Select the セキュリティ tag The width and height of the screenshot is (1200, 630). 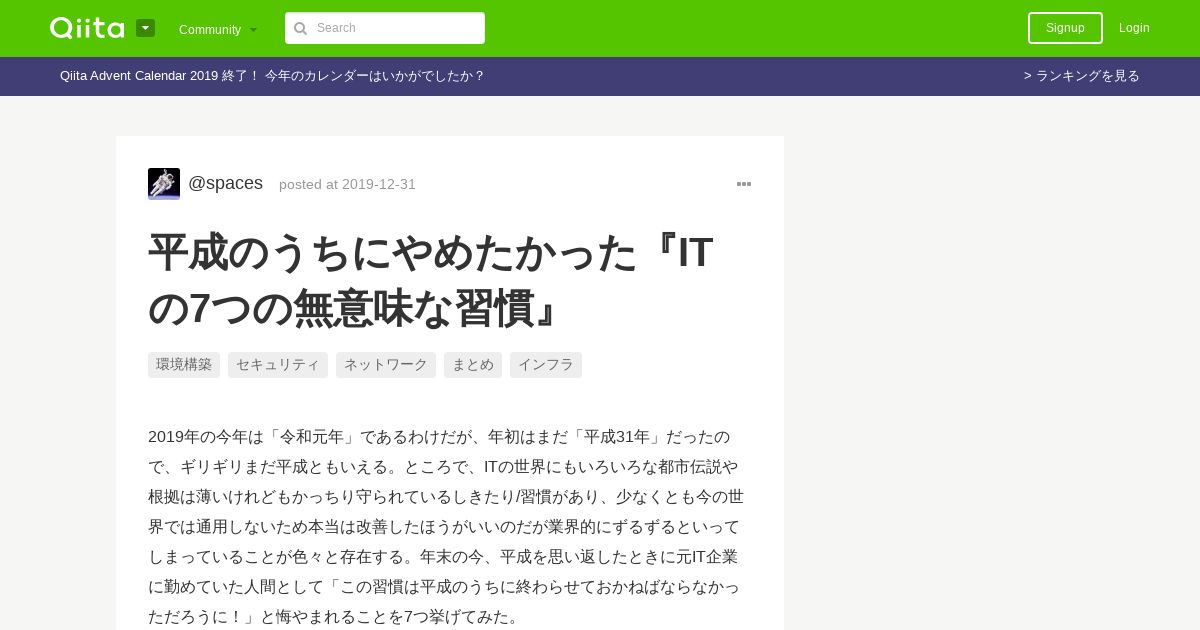[x=278, y=365]
